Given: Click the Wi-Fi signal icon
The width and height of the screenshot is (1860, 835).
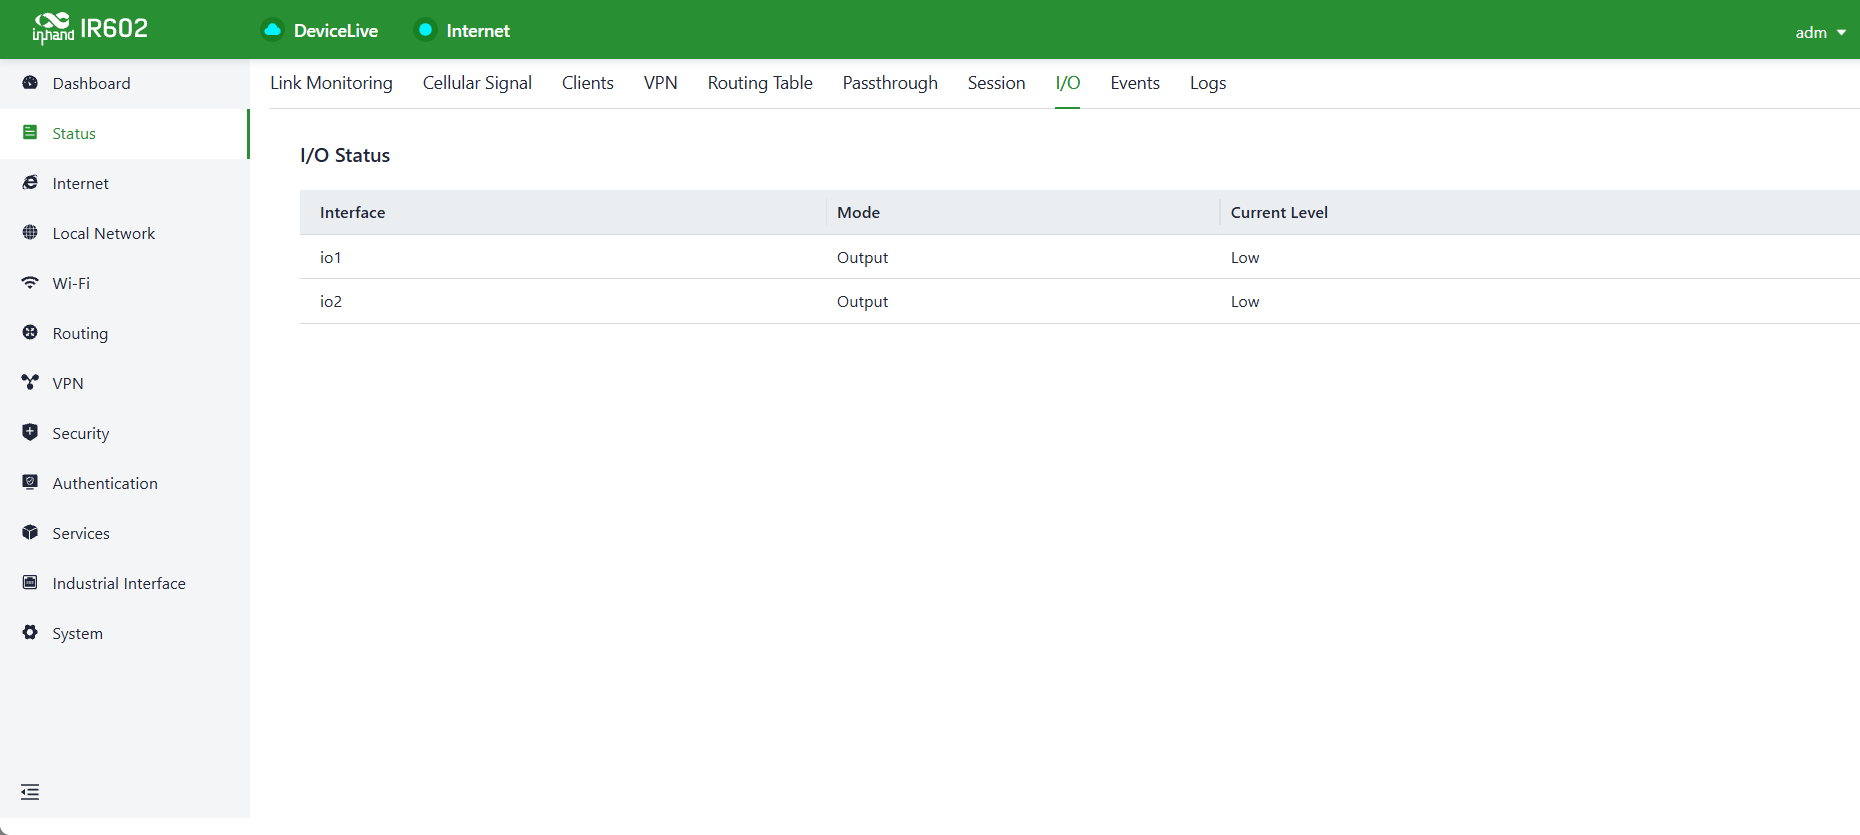Looking at the screenshot, I should point(30,283).
